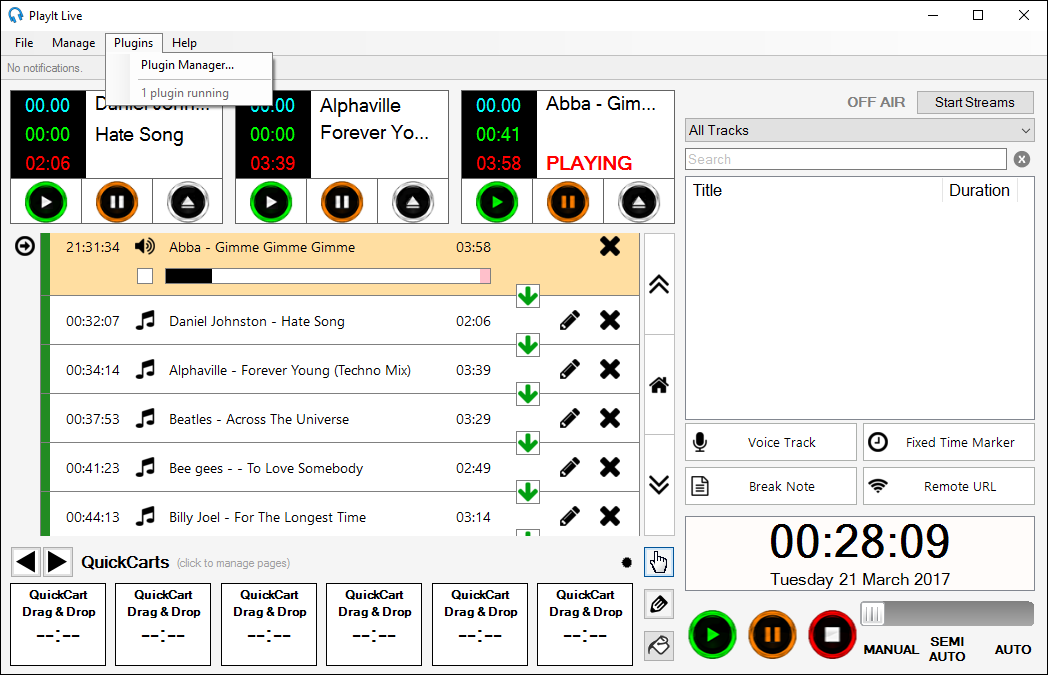Toggle green segue arrow after Hate Song
Screen dimensions: 1048x675
[x=528, y=346]
